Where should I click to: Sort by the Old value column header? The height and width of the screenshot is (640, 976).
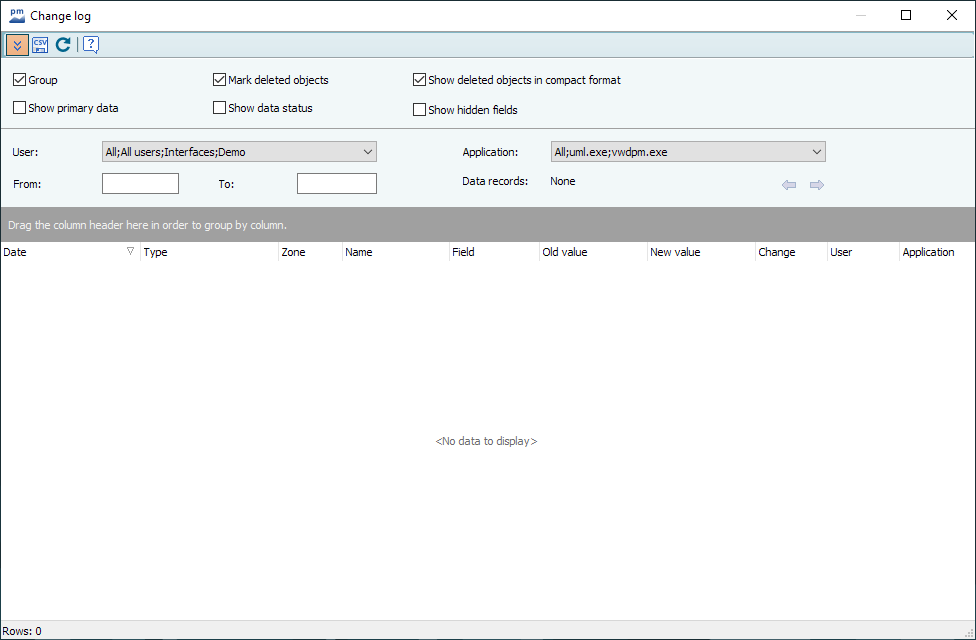(x=590, y=252)
